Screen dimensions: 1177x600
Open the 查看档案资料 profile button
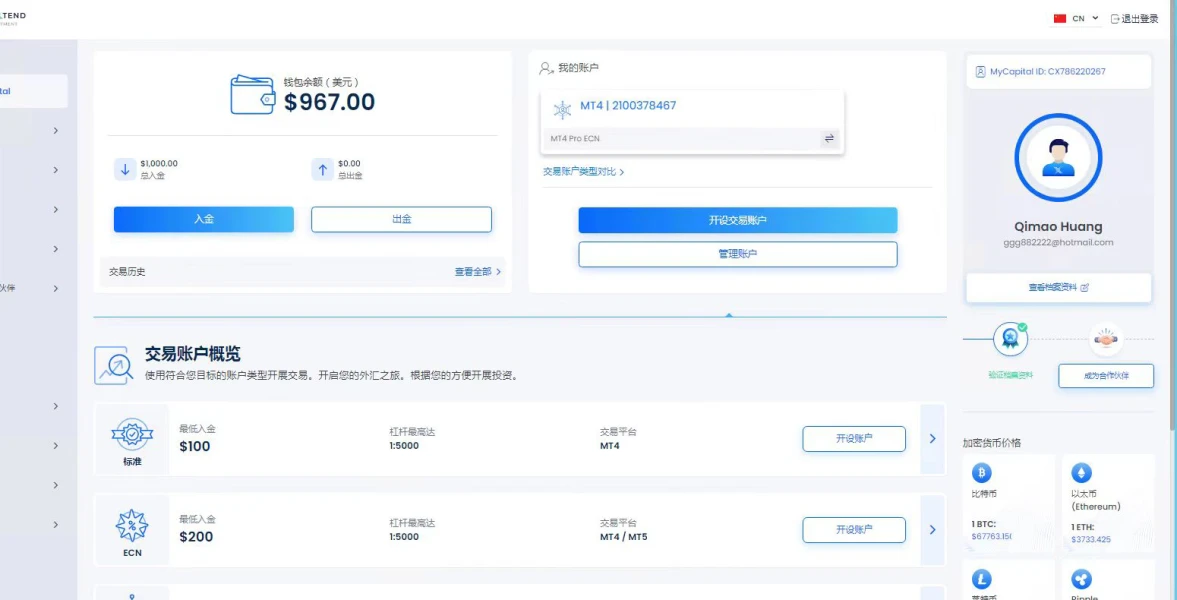(x=1058, y=288)
